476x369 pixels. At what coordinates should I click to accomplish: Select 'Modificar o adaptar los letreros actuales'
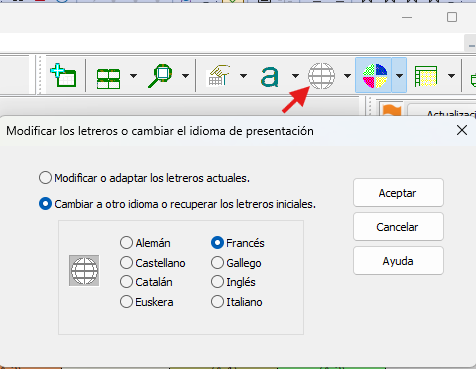point(144,178)
